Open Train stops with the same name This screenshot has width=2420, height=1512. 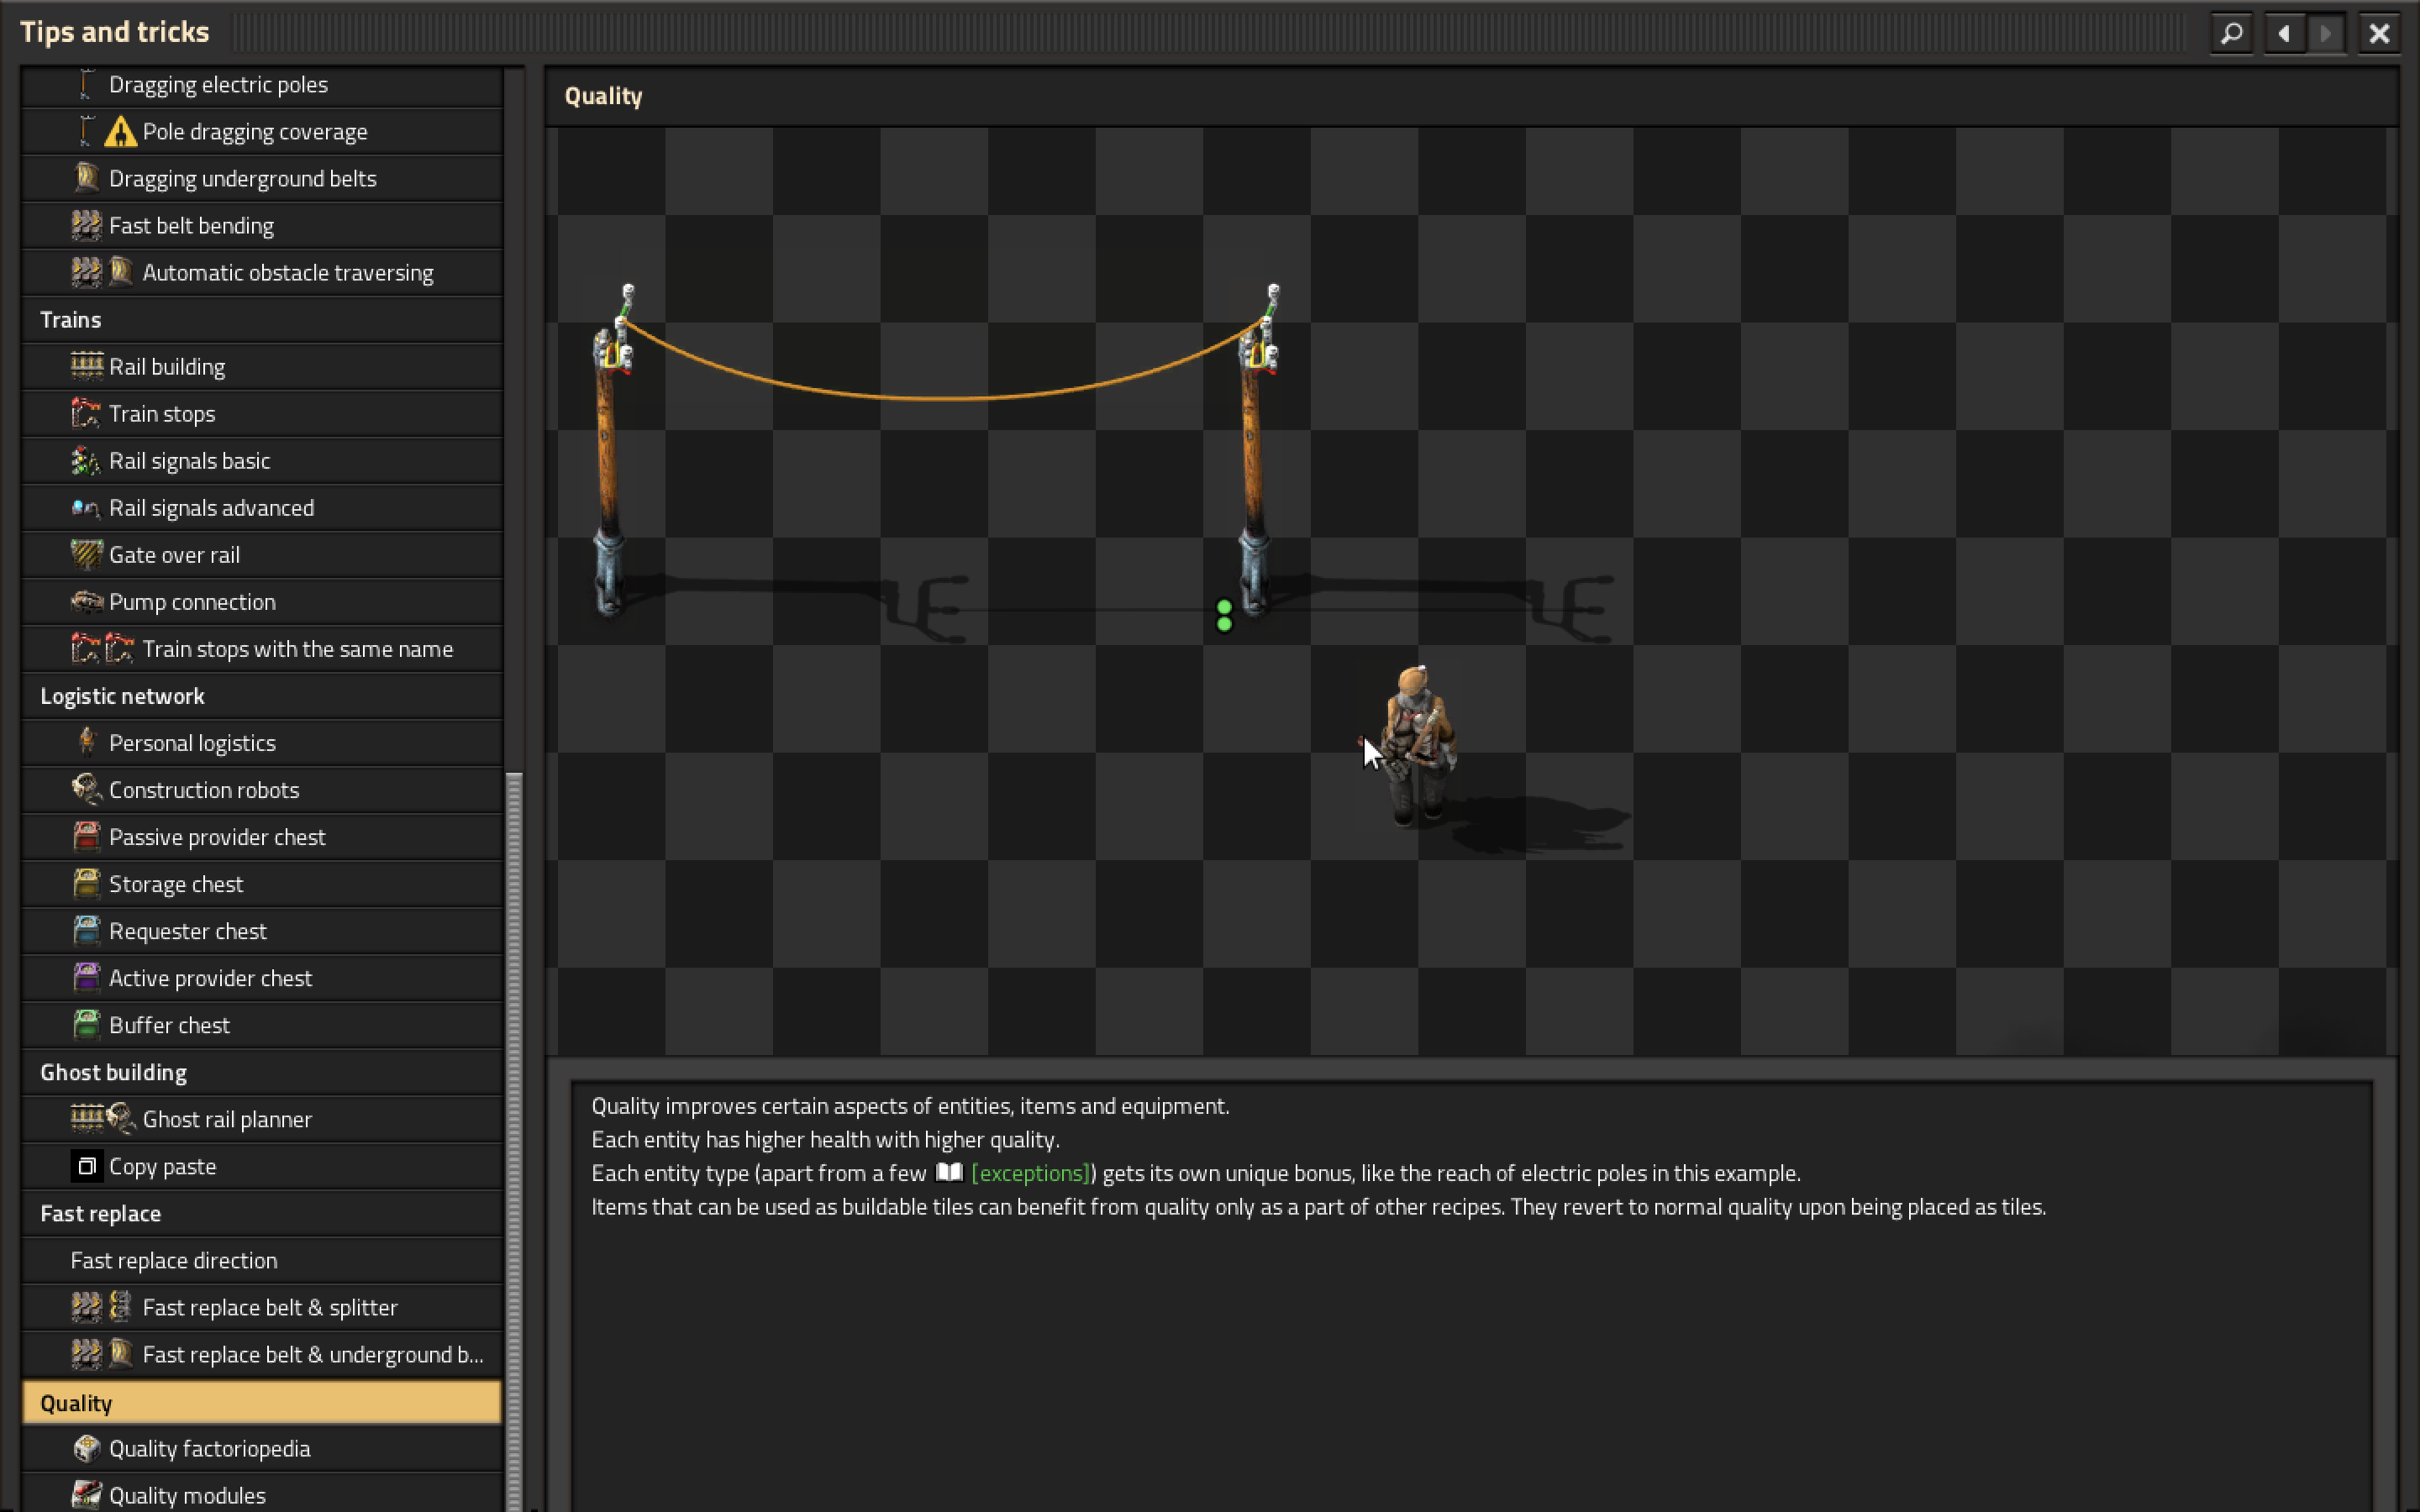click(262, 649)
